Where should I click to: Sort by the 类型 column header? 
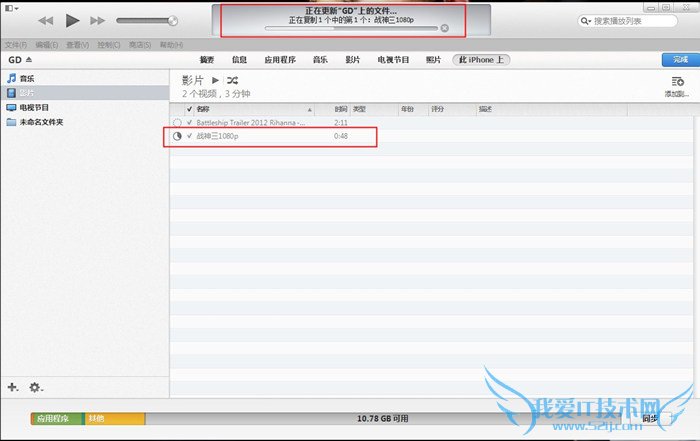coord(374,109)
